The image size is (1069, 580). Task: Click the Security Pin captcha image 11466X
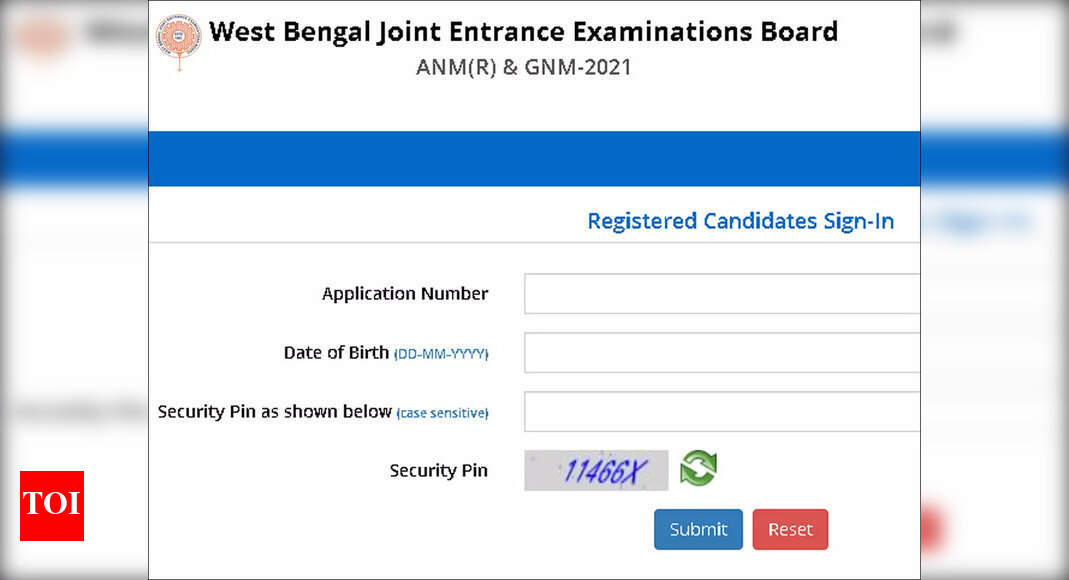click(596, 470)
